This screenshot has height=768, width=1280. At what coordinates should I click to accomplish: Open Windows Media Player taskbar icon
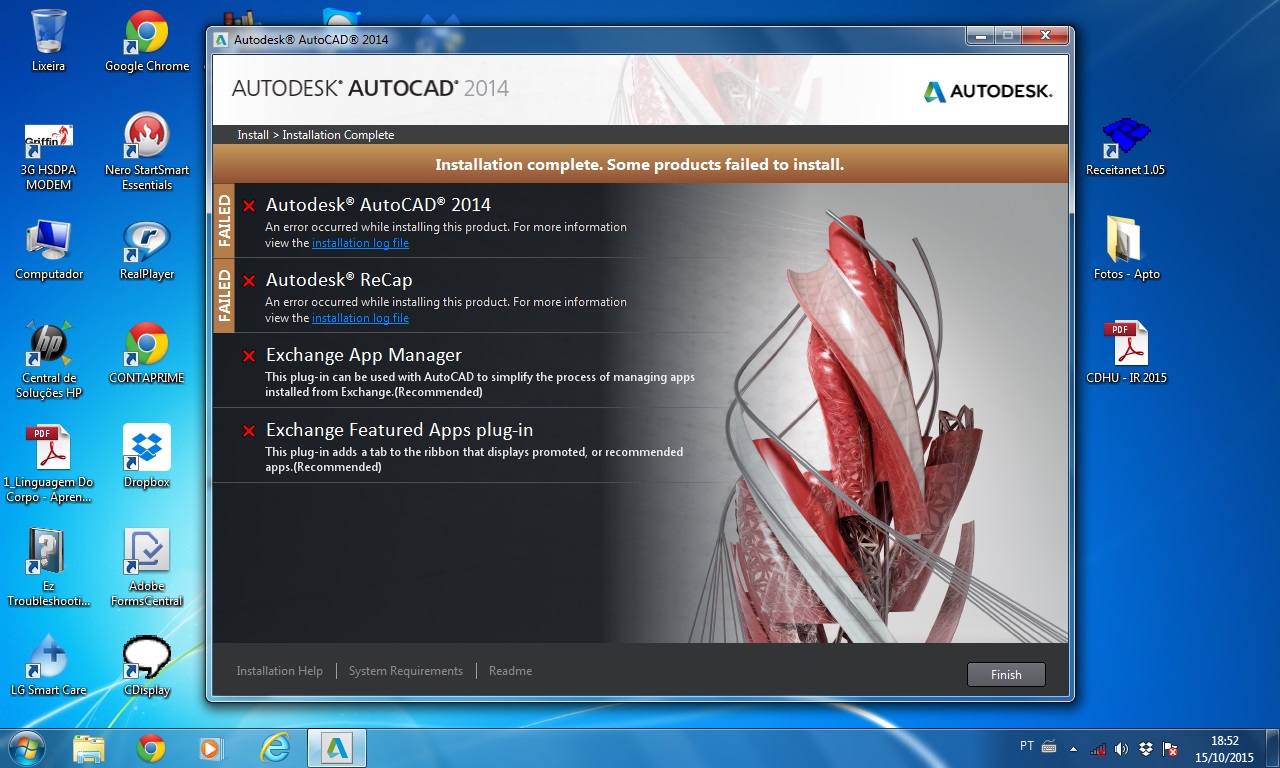pyautogui.click(x=211, y=748)
